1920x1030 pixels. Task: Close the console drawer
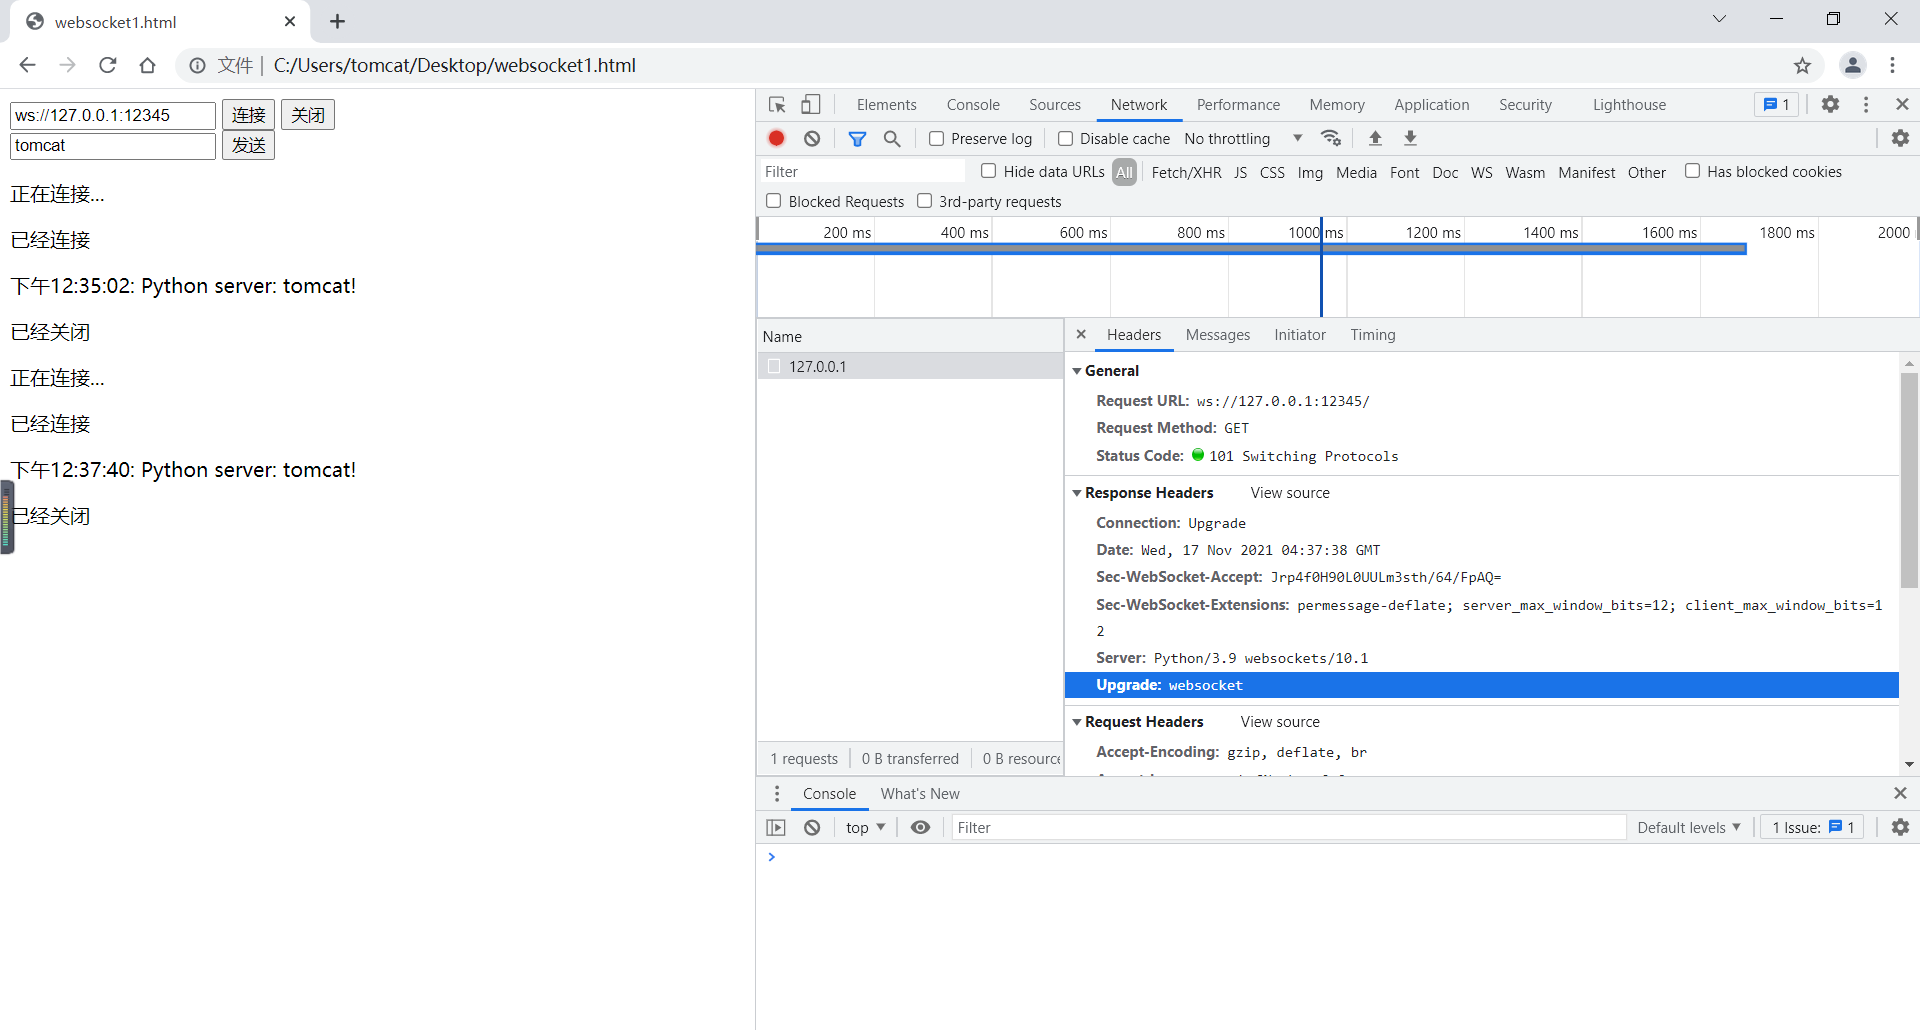click(1900, 793)
